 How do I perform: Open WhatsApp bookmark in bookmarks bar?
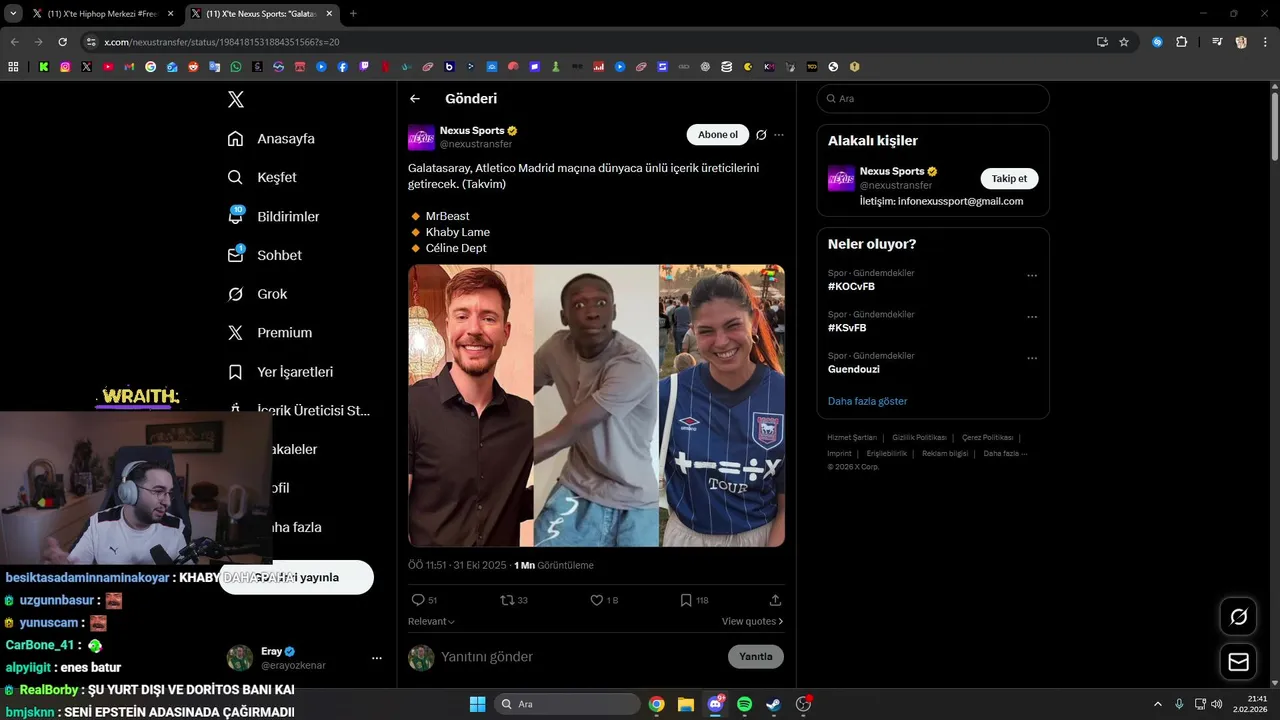coord(236,67)
